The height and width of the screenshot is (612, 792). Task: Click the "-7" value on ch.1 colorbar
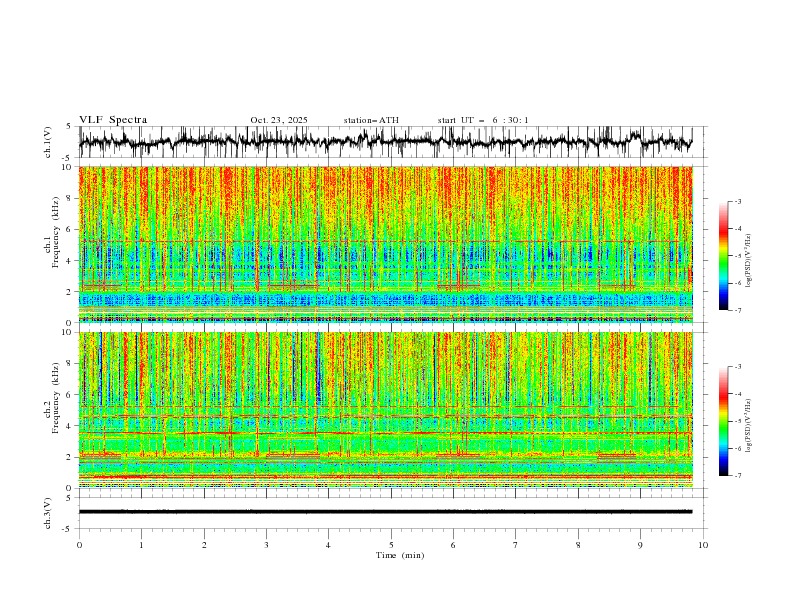click(738, 310)
